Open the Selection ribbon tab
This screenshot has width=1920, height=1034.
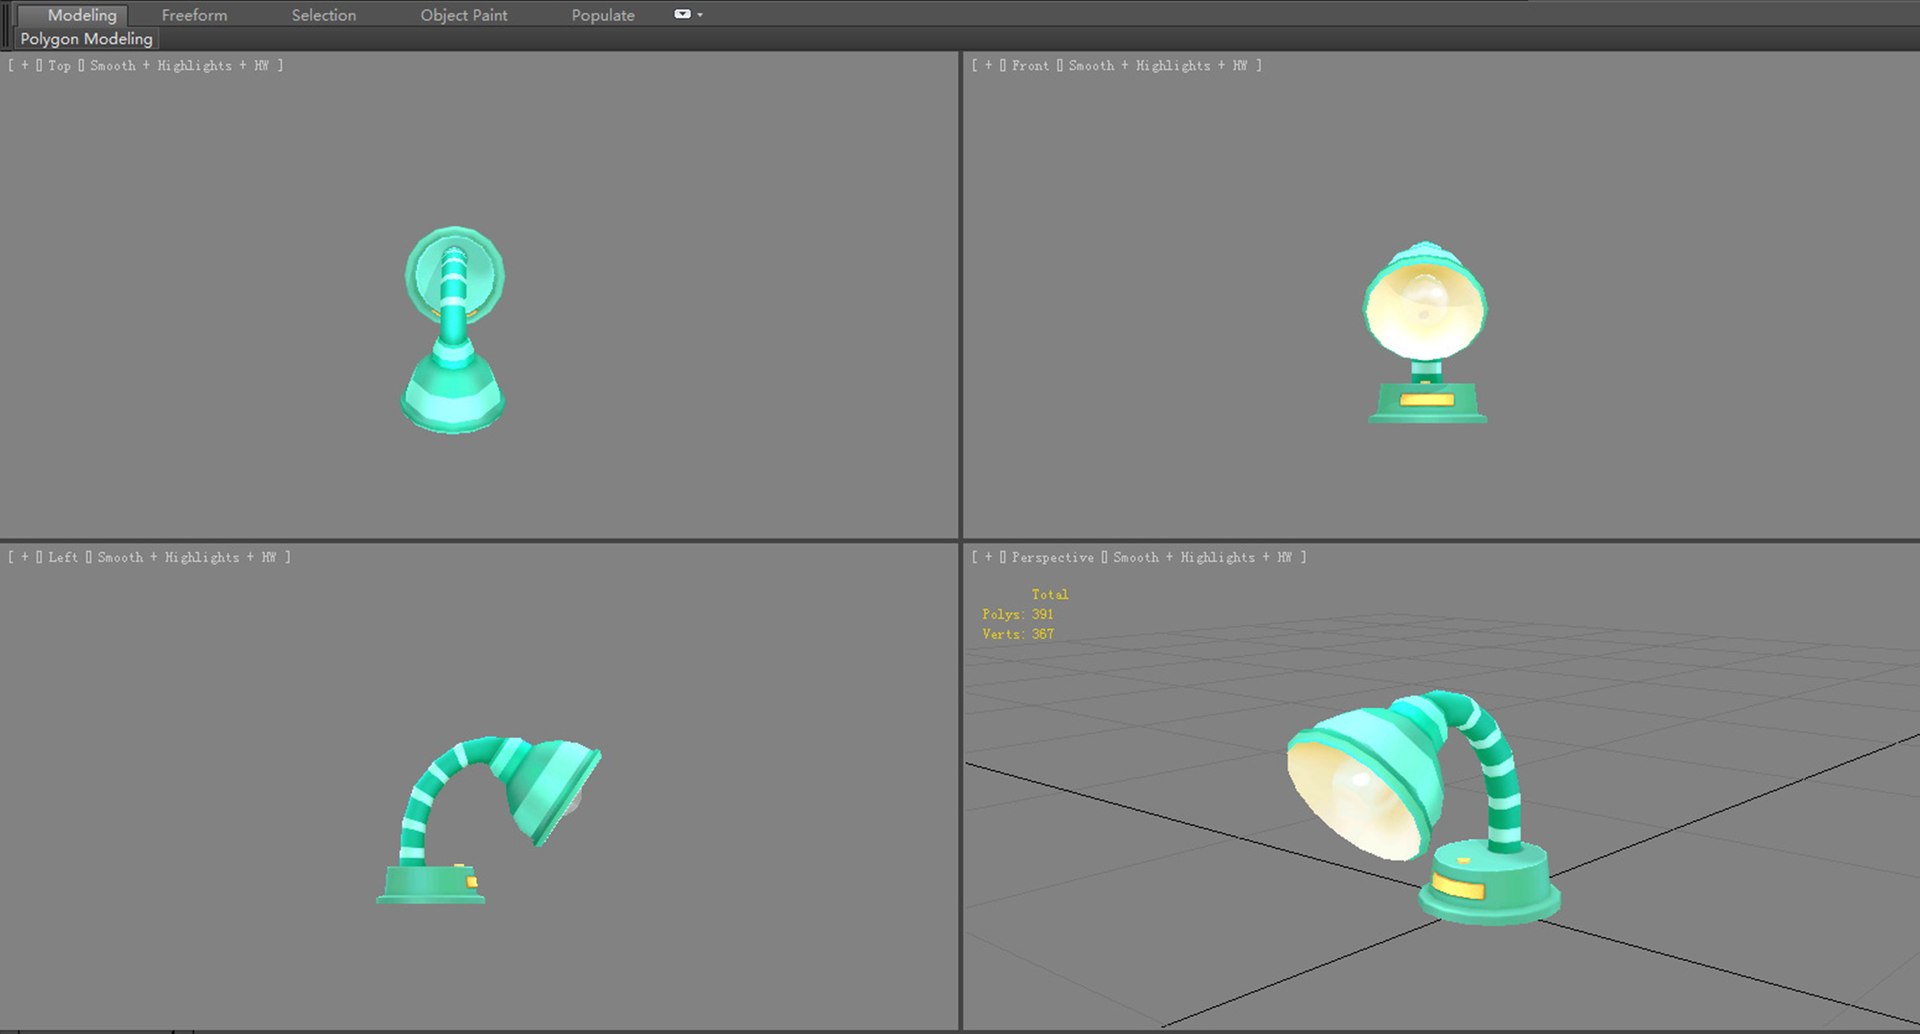click(323, 15)
